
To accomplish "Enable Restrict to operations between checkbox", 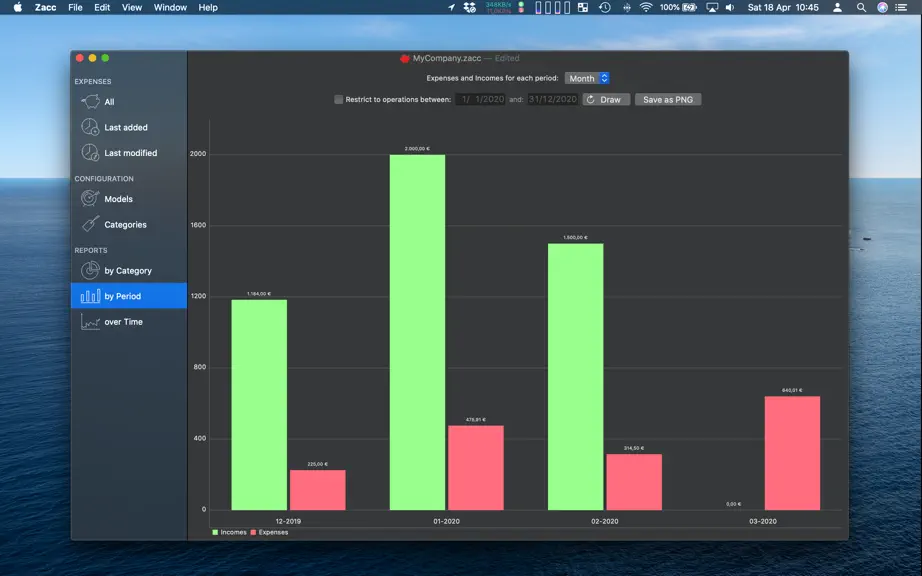I will tap(339, 99).
